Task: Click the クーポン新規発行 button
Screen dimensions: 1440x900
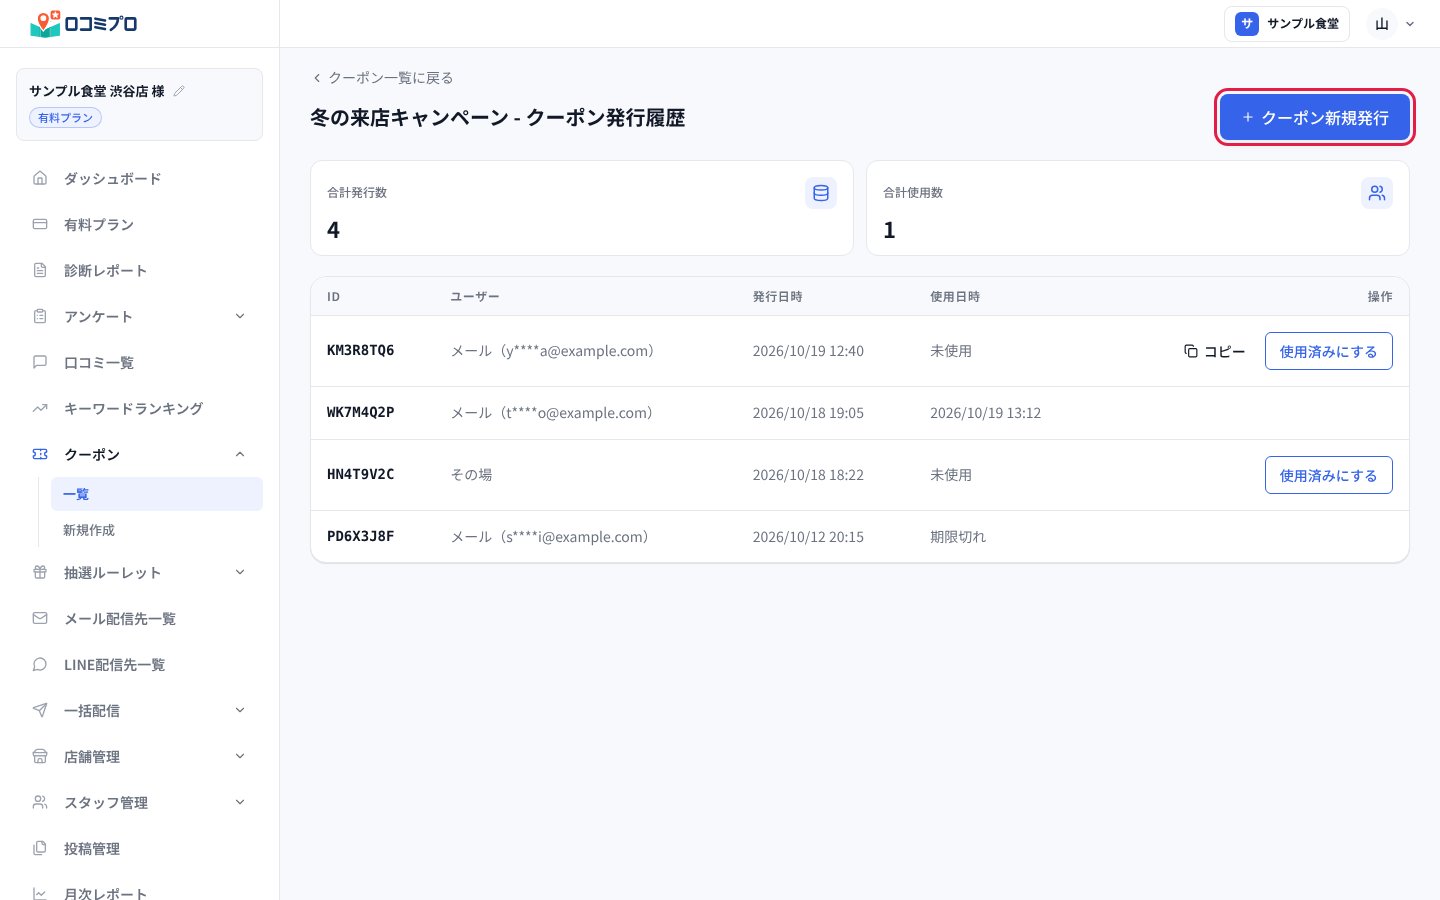Action: pos(1315,118)
